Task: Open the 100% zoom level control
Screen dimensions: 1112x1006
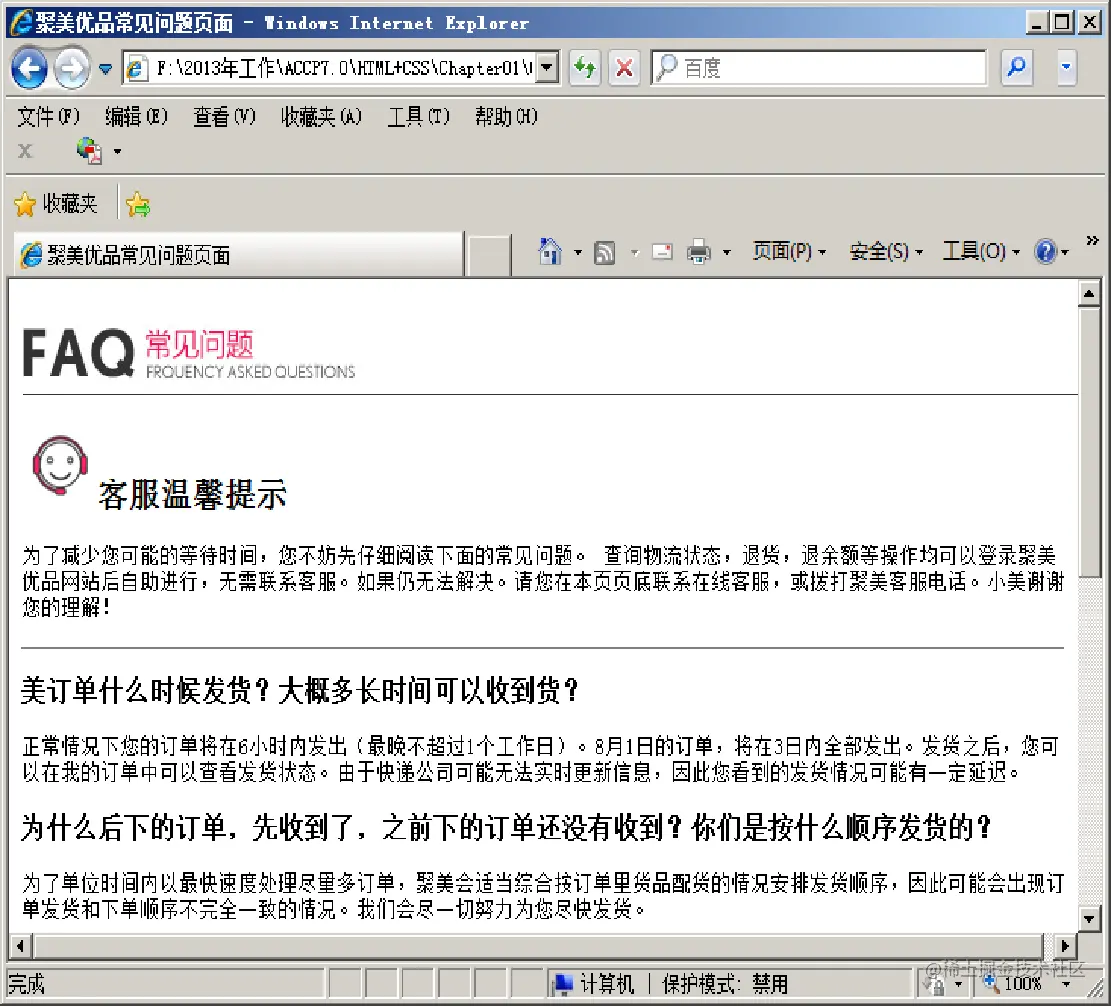Action: point(1012,984)
